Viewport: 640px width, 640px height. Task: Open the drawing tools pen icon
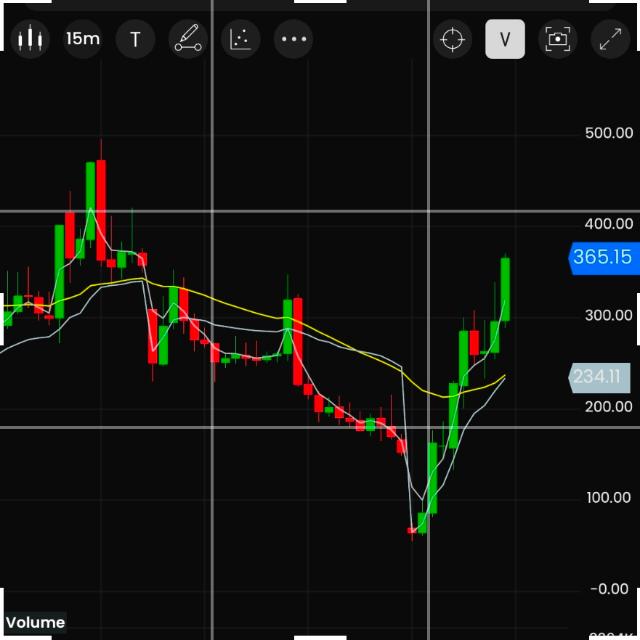pyautogui.click(x=187, y=40)
